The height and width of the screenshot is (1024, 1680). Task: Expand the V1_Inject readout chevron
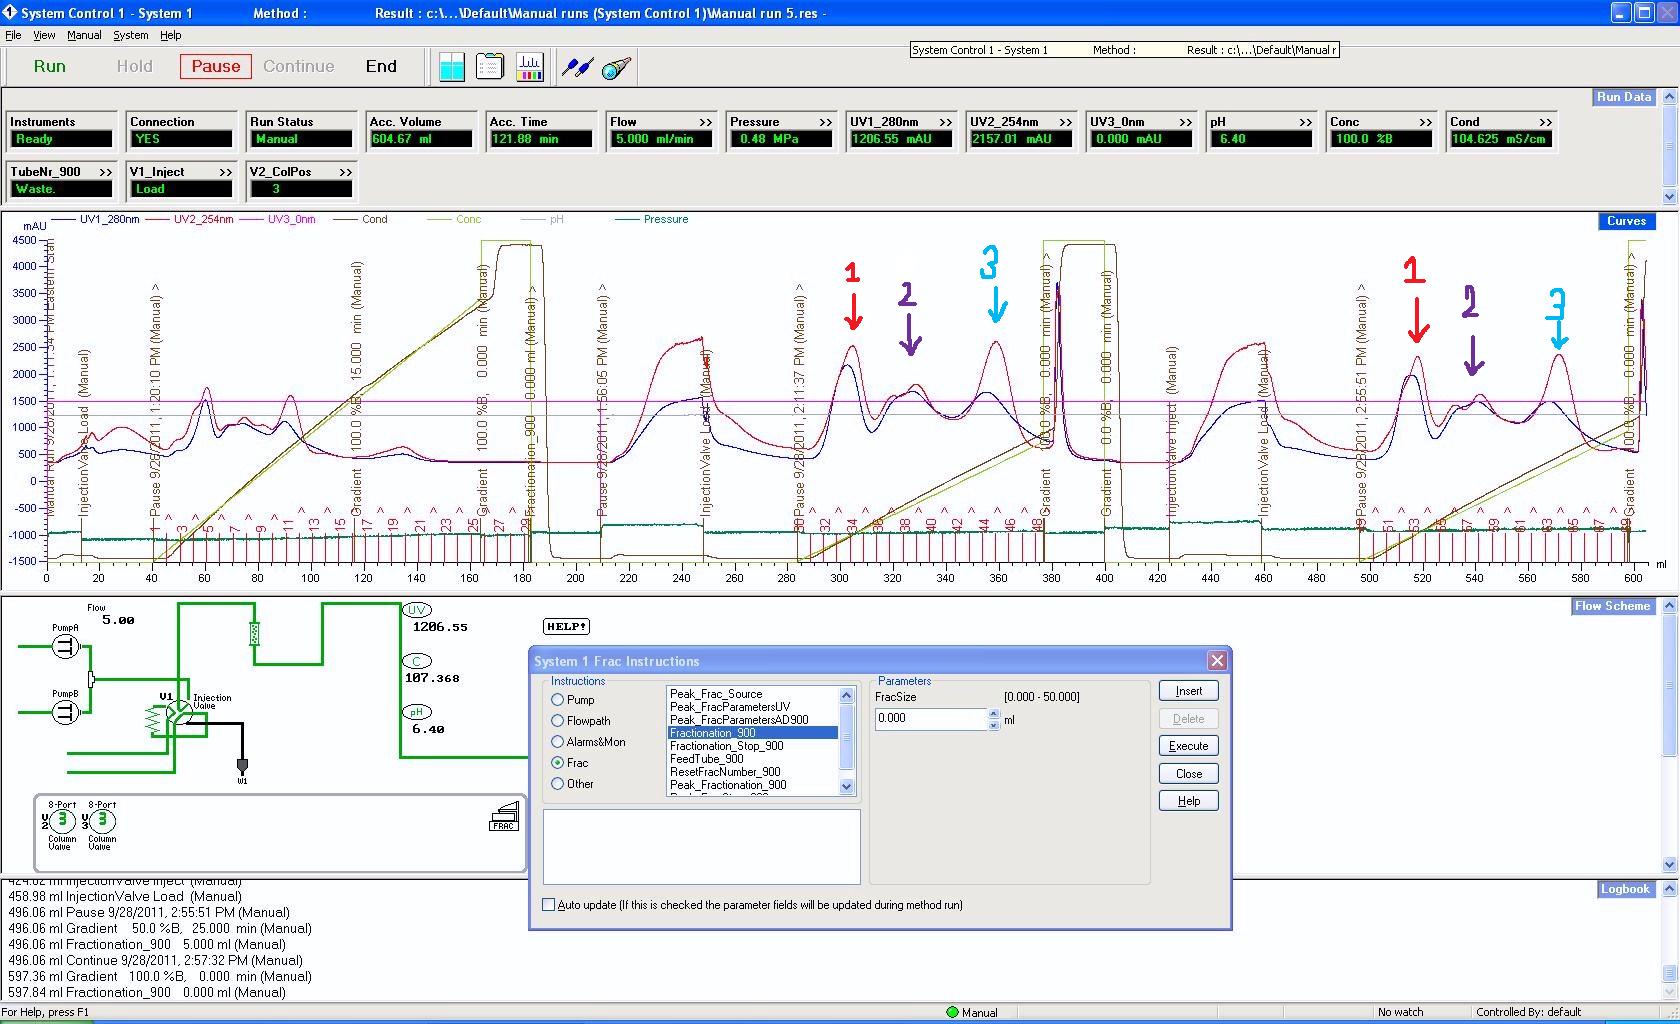click(x=225, y=172)
